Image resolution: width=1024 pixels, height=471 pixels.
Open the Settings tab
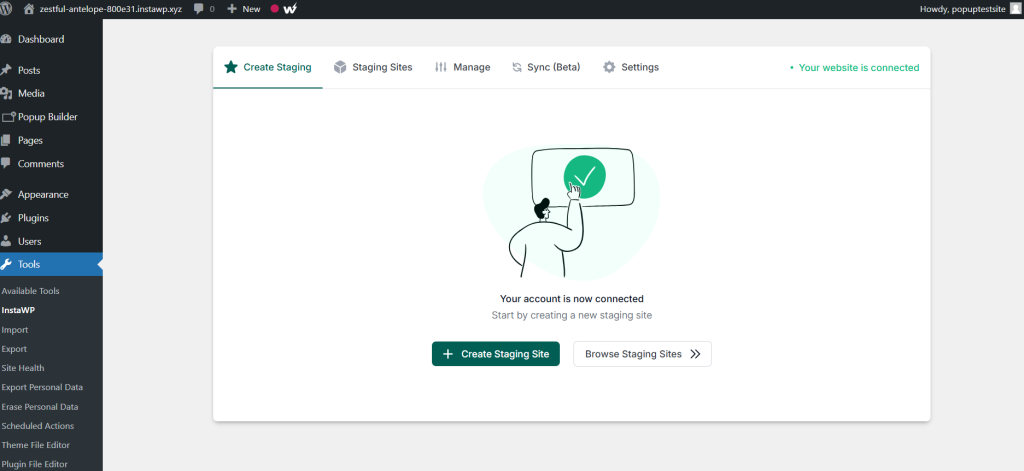[631, 67]
